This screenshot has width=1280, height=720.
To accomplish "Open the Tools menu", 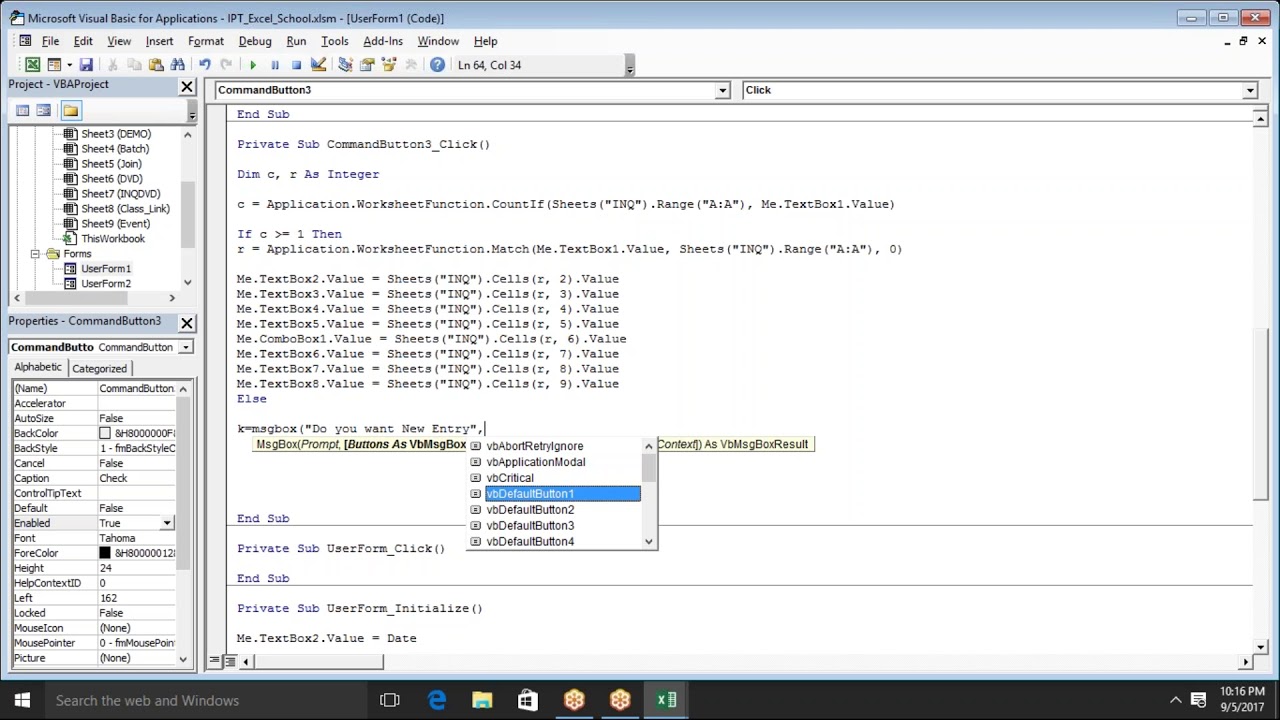I will point(334,41).
